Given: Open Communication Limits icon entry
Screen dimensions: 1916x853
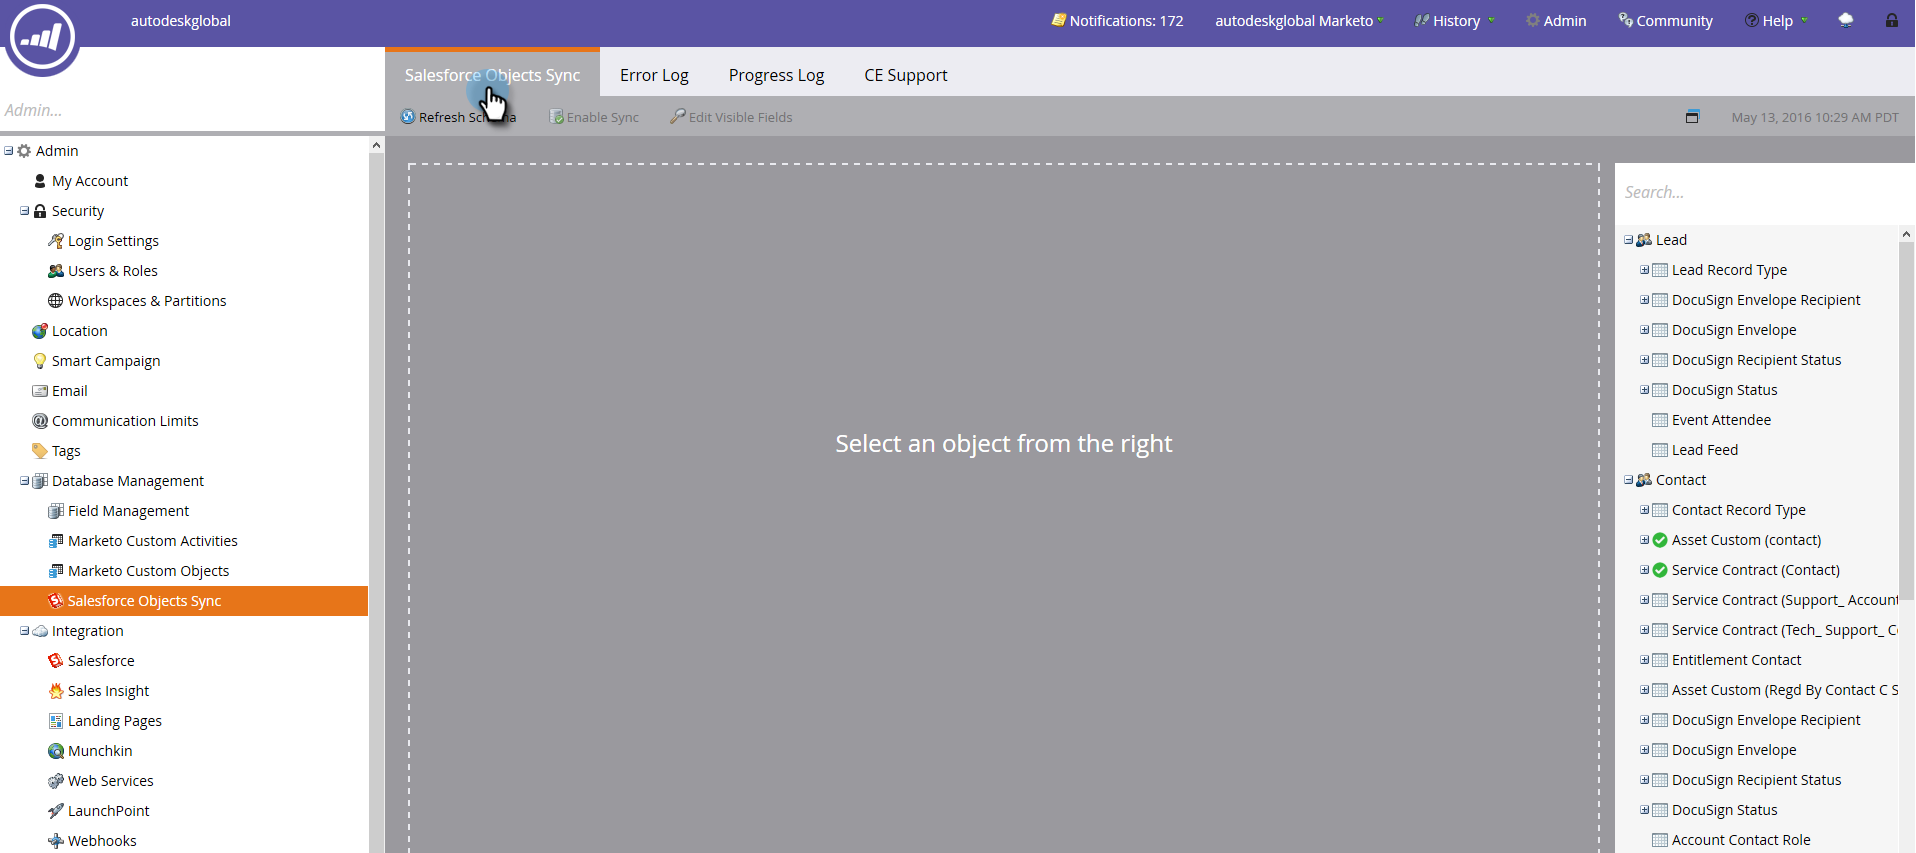Looking at the screenshot, I should pos(40,421).
